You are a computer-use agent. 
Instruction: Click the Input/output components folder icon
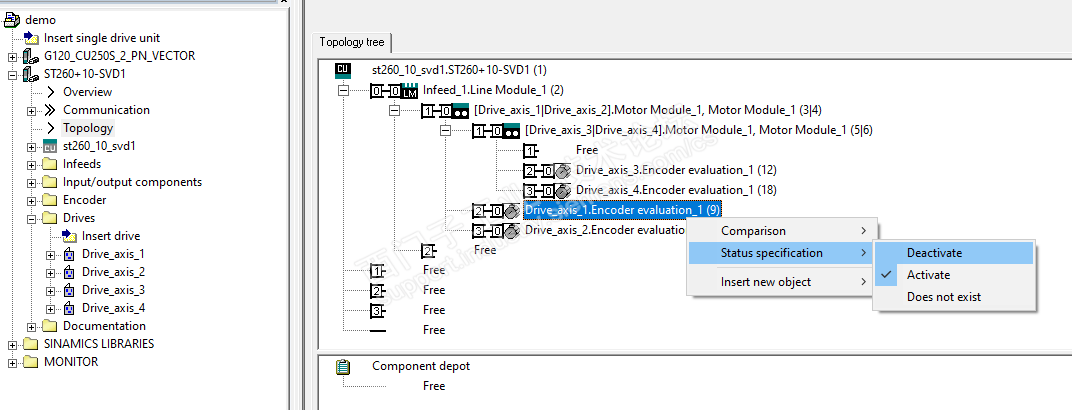(x=50, y=182)
